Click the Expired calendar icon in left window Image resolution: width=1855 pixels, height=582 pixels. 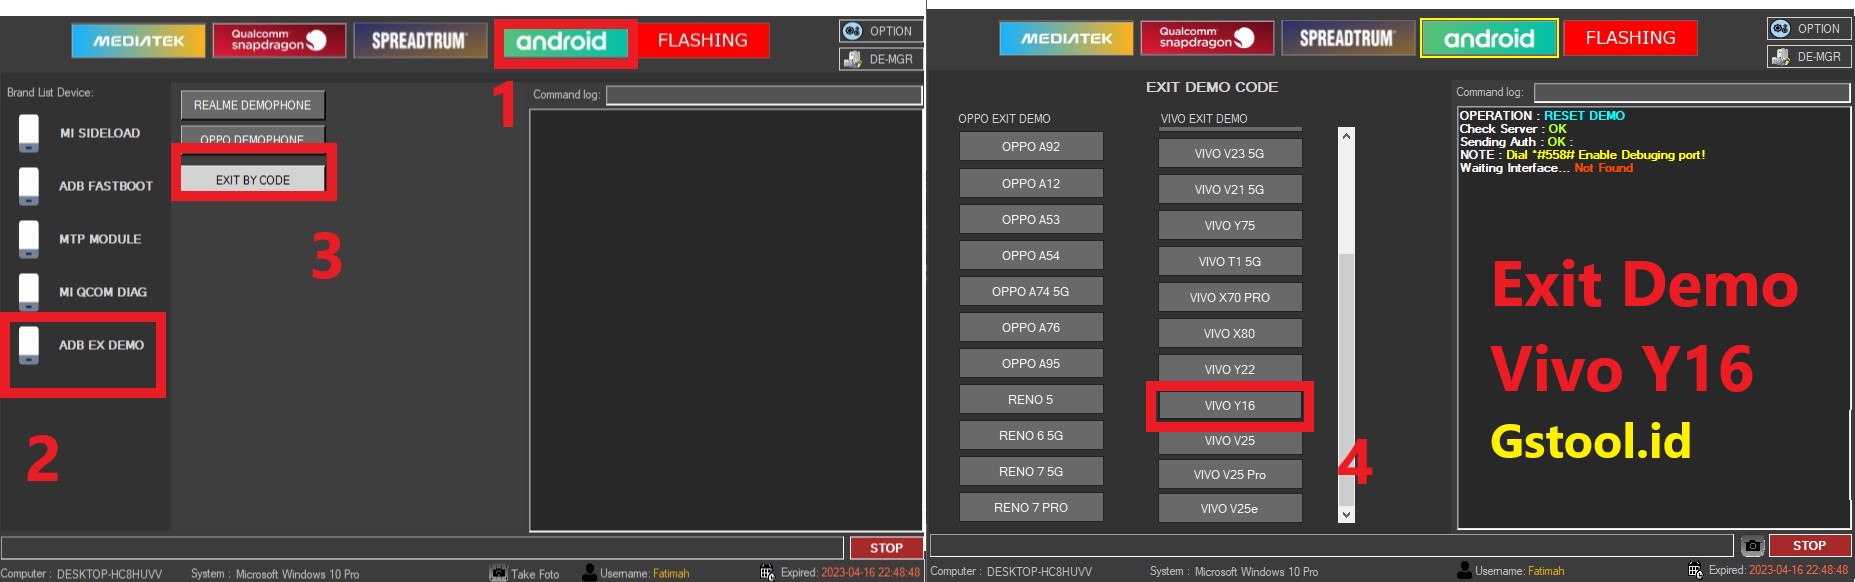[x=767, y=573]
